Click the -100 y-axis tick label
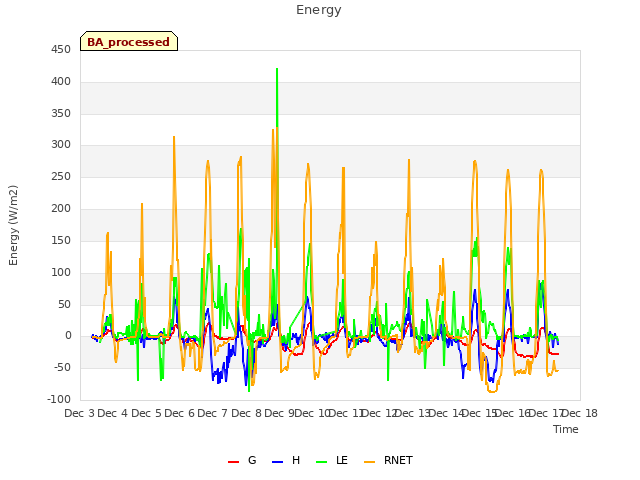Viewport: 640px width, 480px height. (x=59, y=399)
